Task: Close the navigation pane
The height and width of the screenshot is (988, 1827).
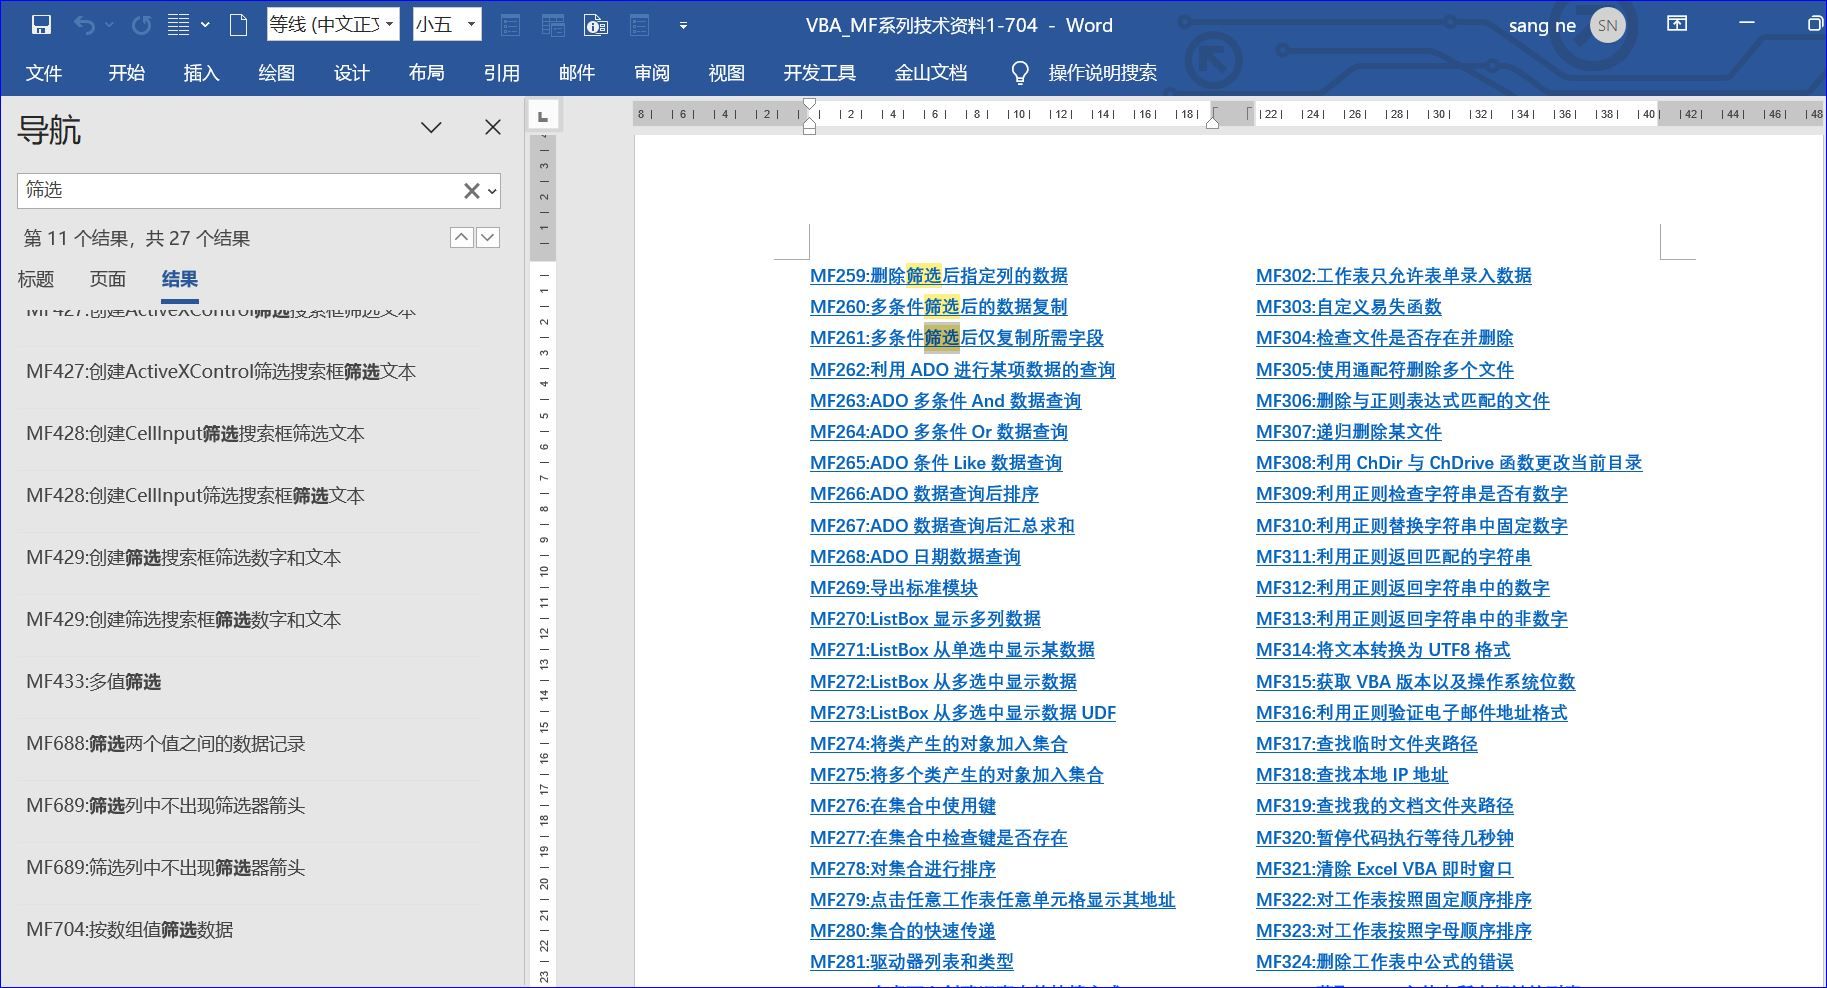Action: 493,127
